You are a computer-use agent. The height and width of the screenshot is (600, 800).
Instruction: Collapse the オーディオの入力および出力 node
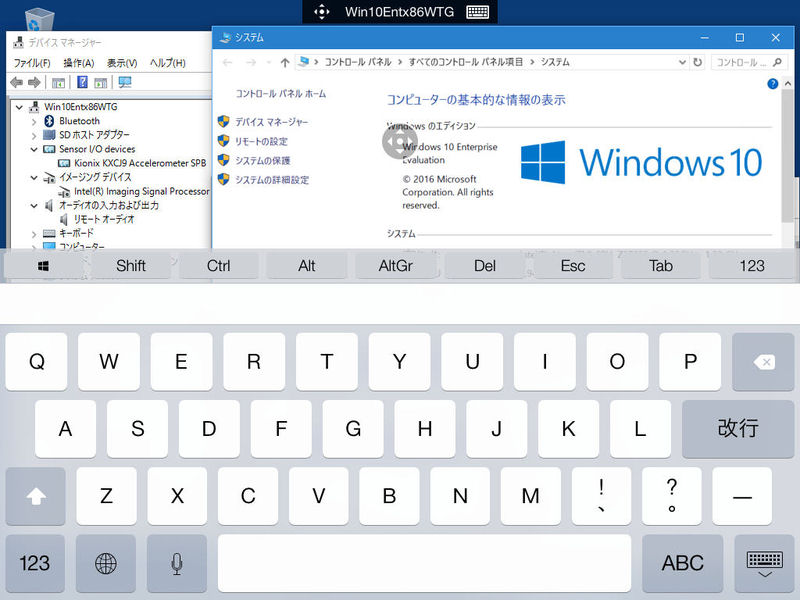(34, 206)
